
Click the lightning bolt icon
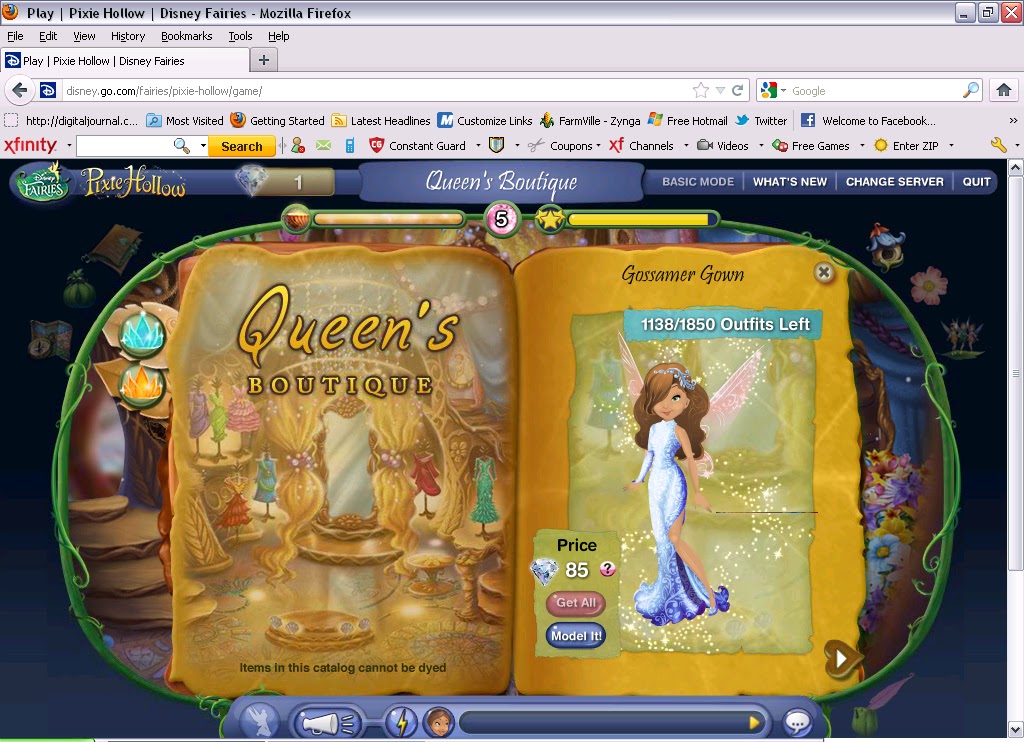coord(402,722)
